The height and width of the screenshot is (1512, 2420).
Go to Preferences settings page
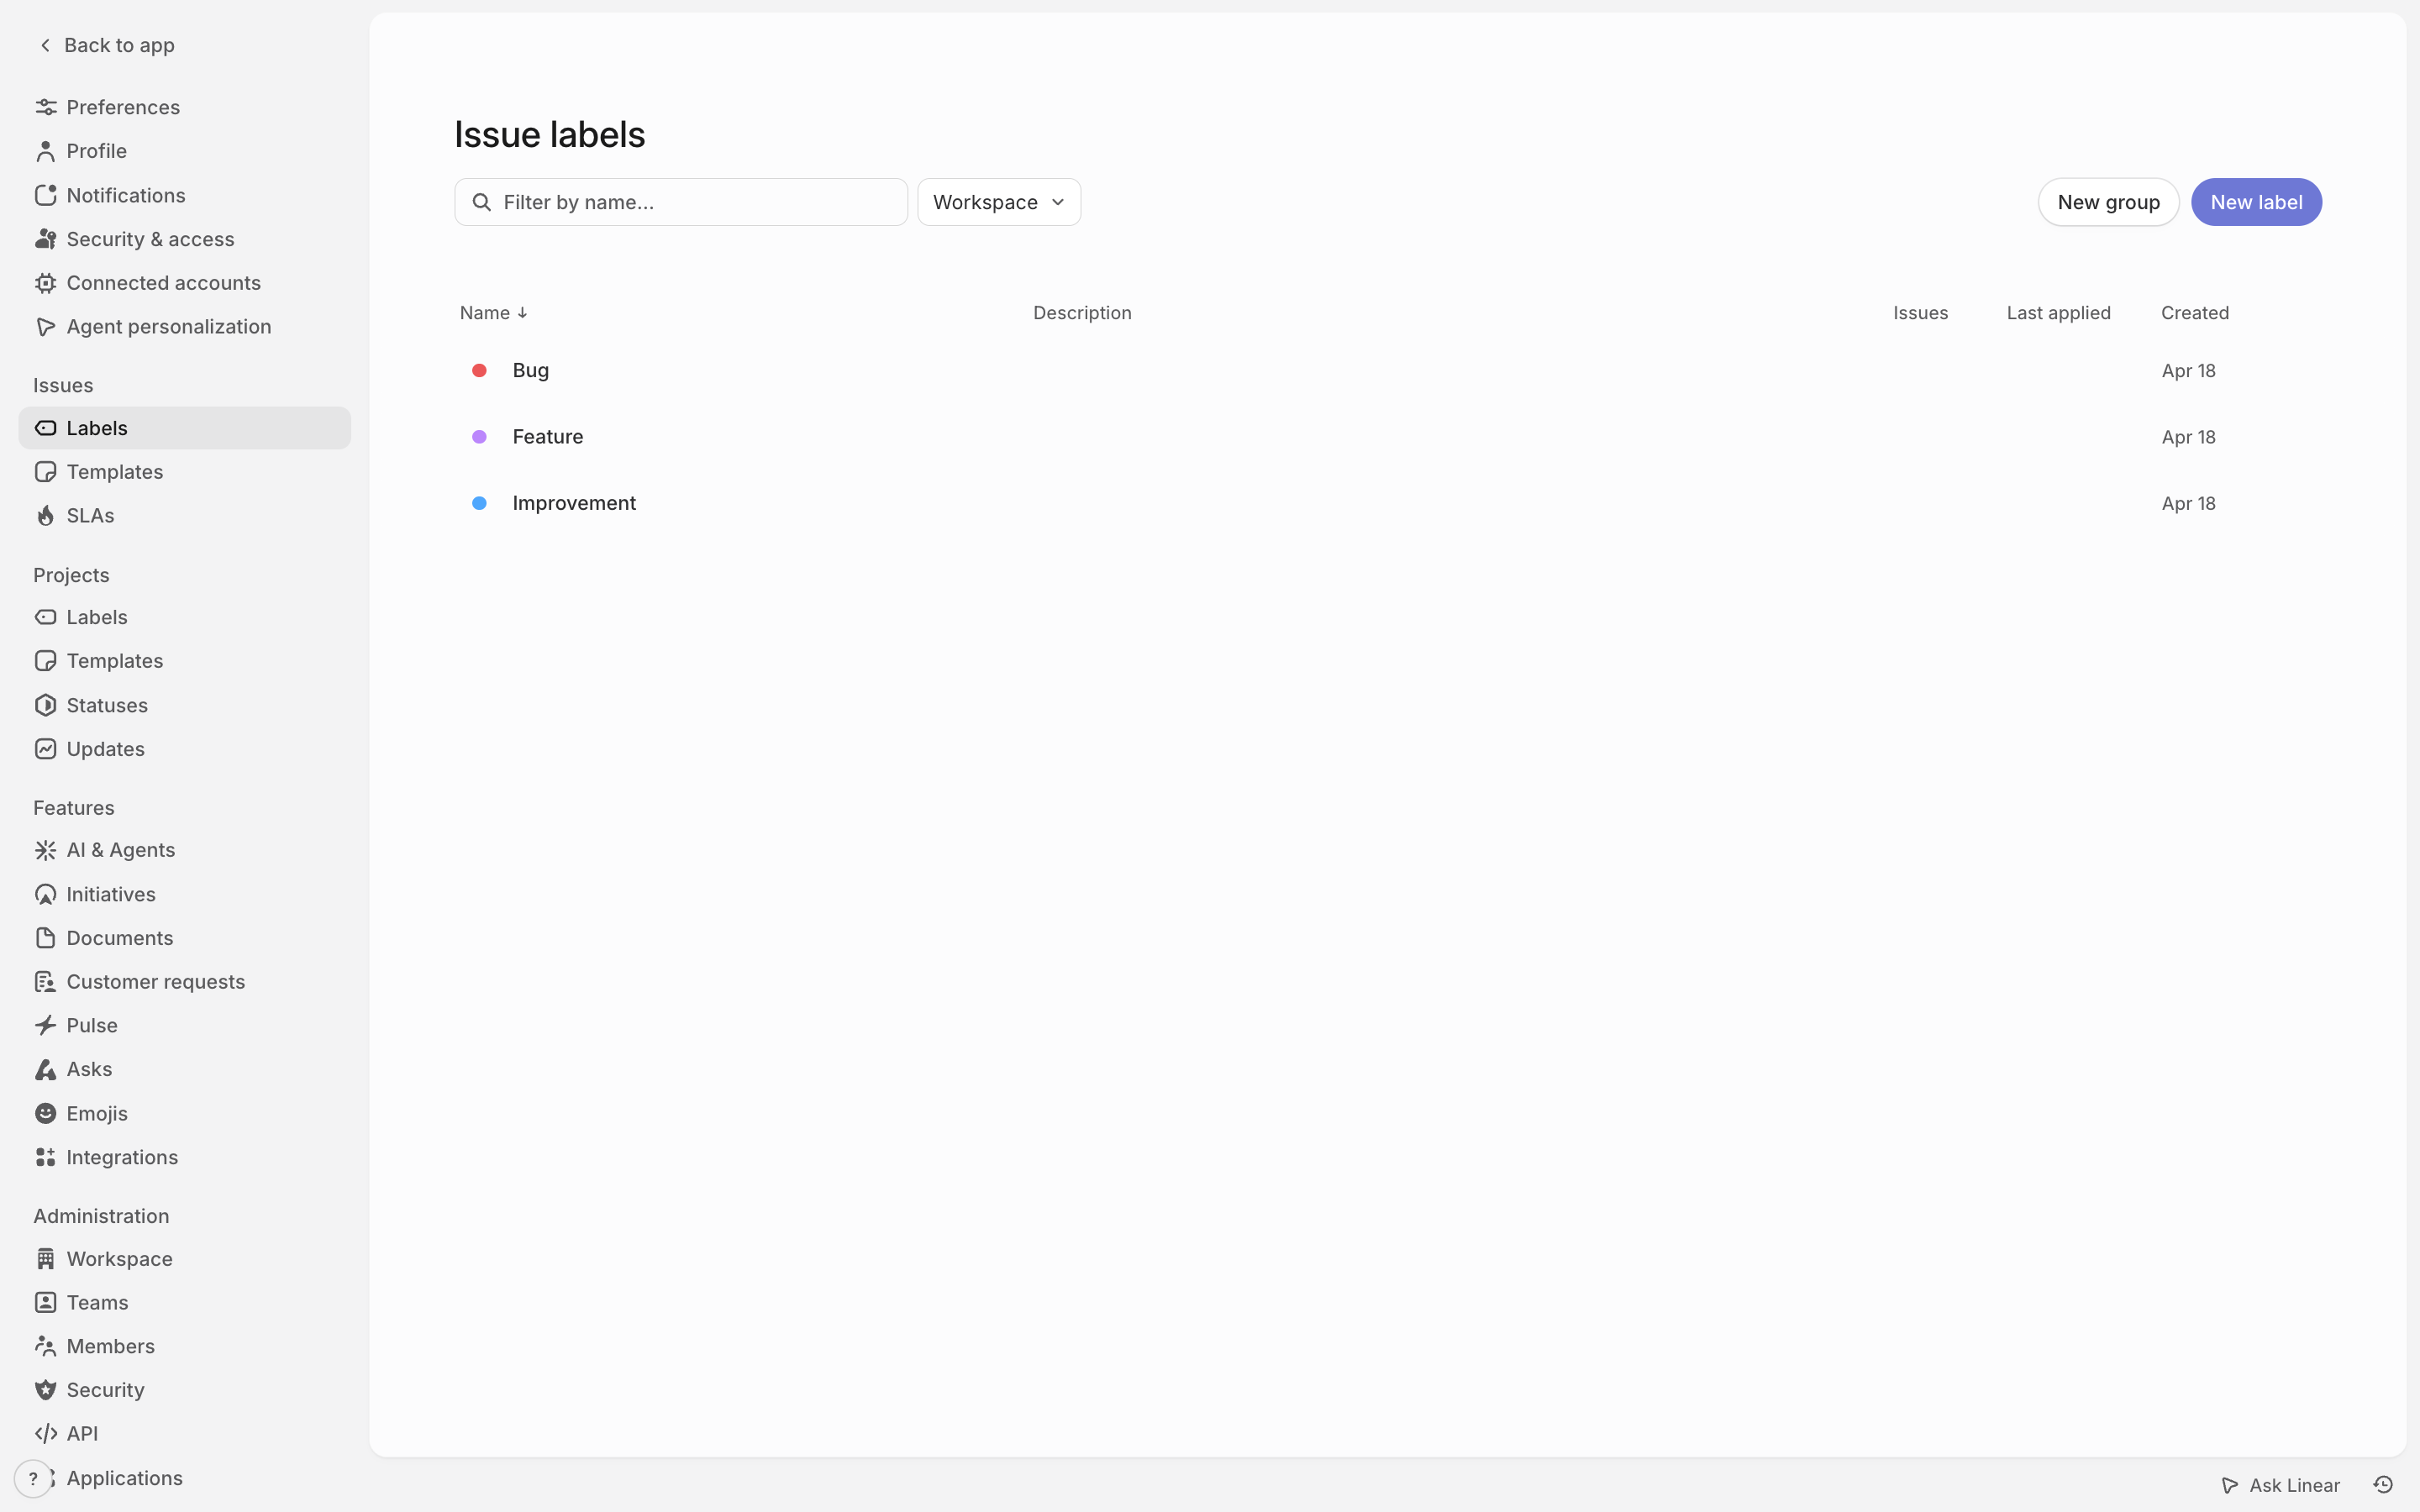(185, 107)
